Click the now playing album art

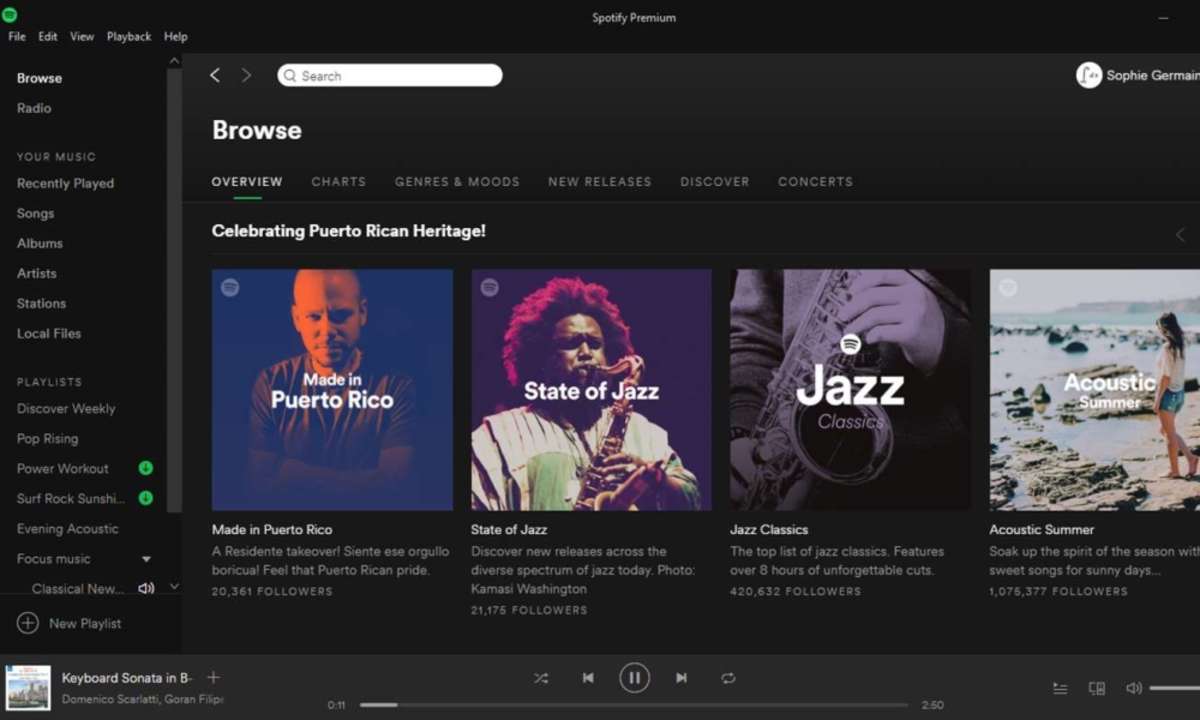[28, 688]
